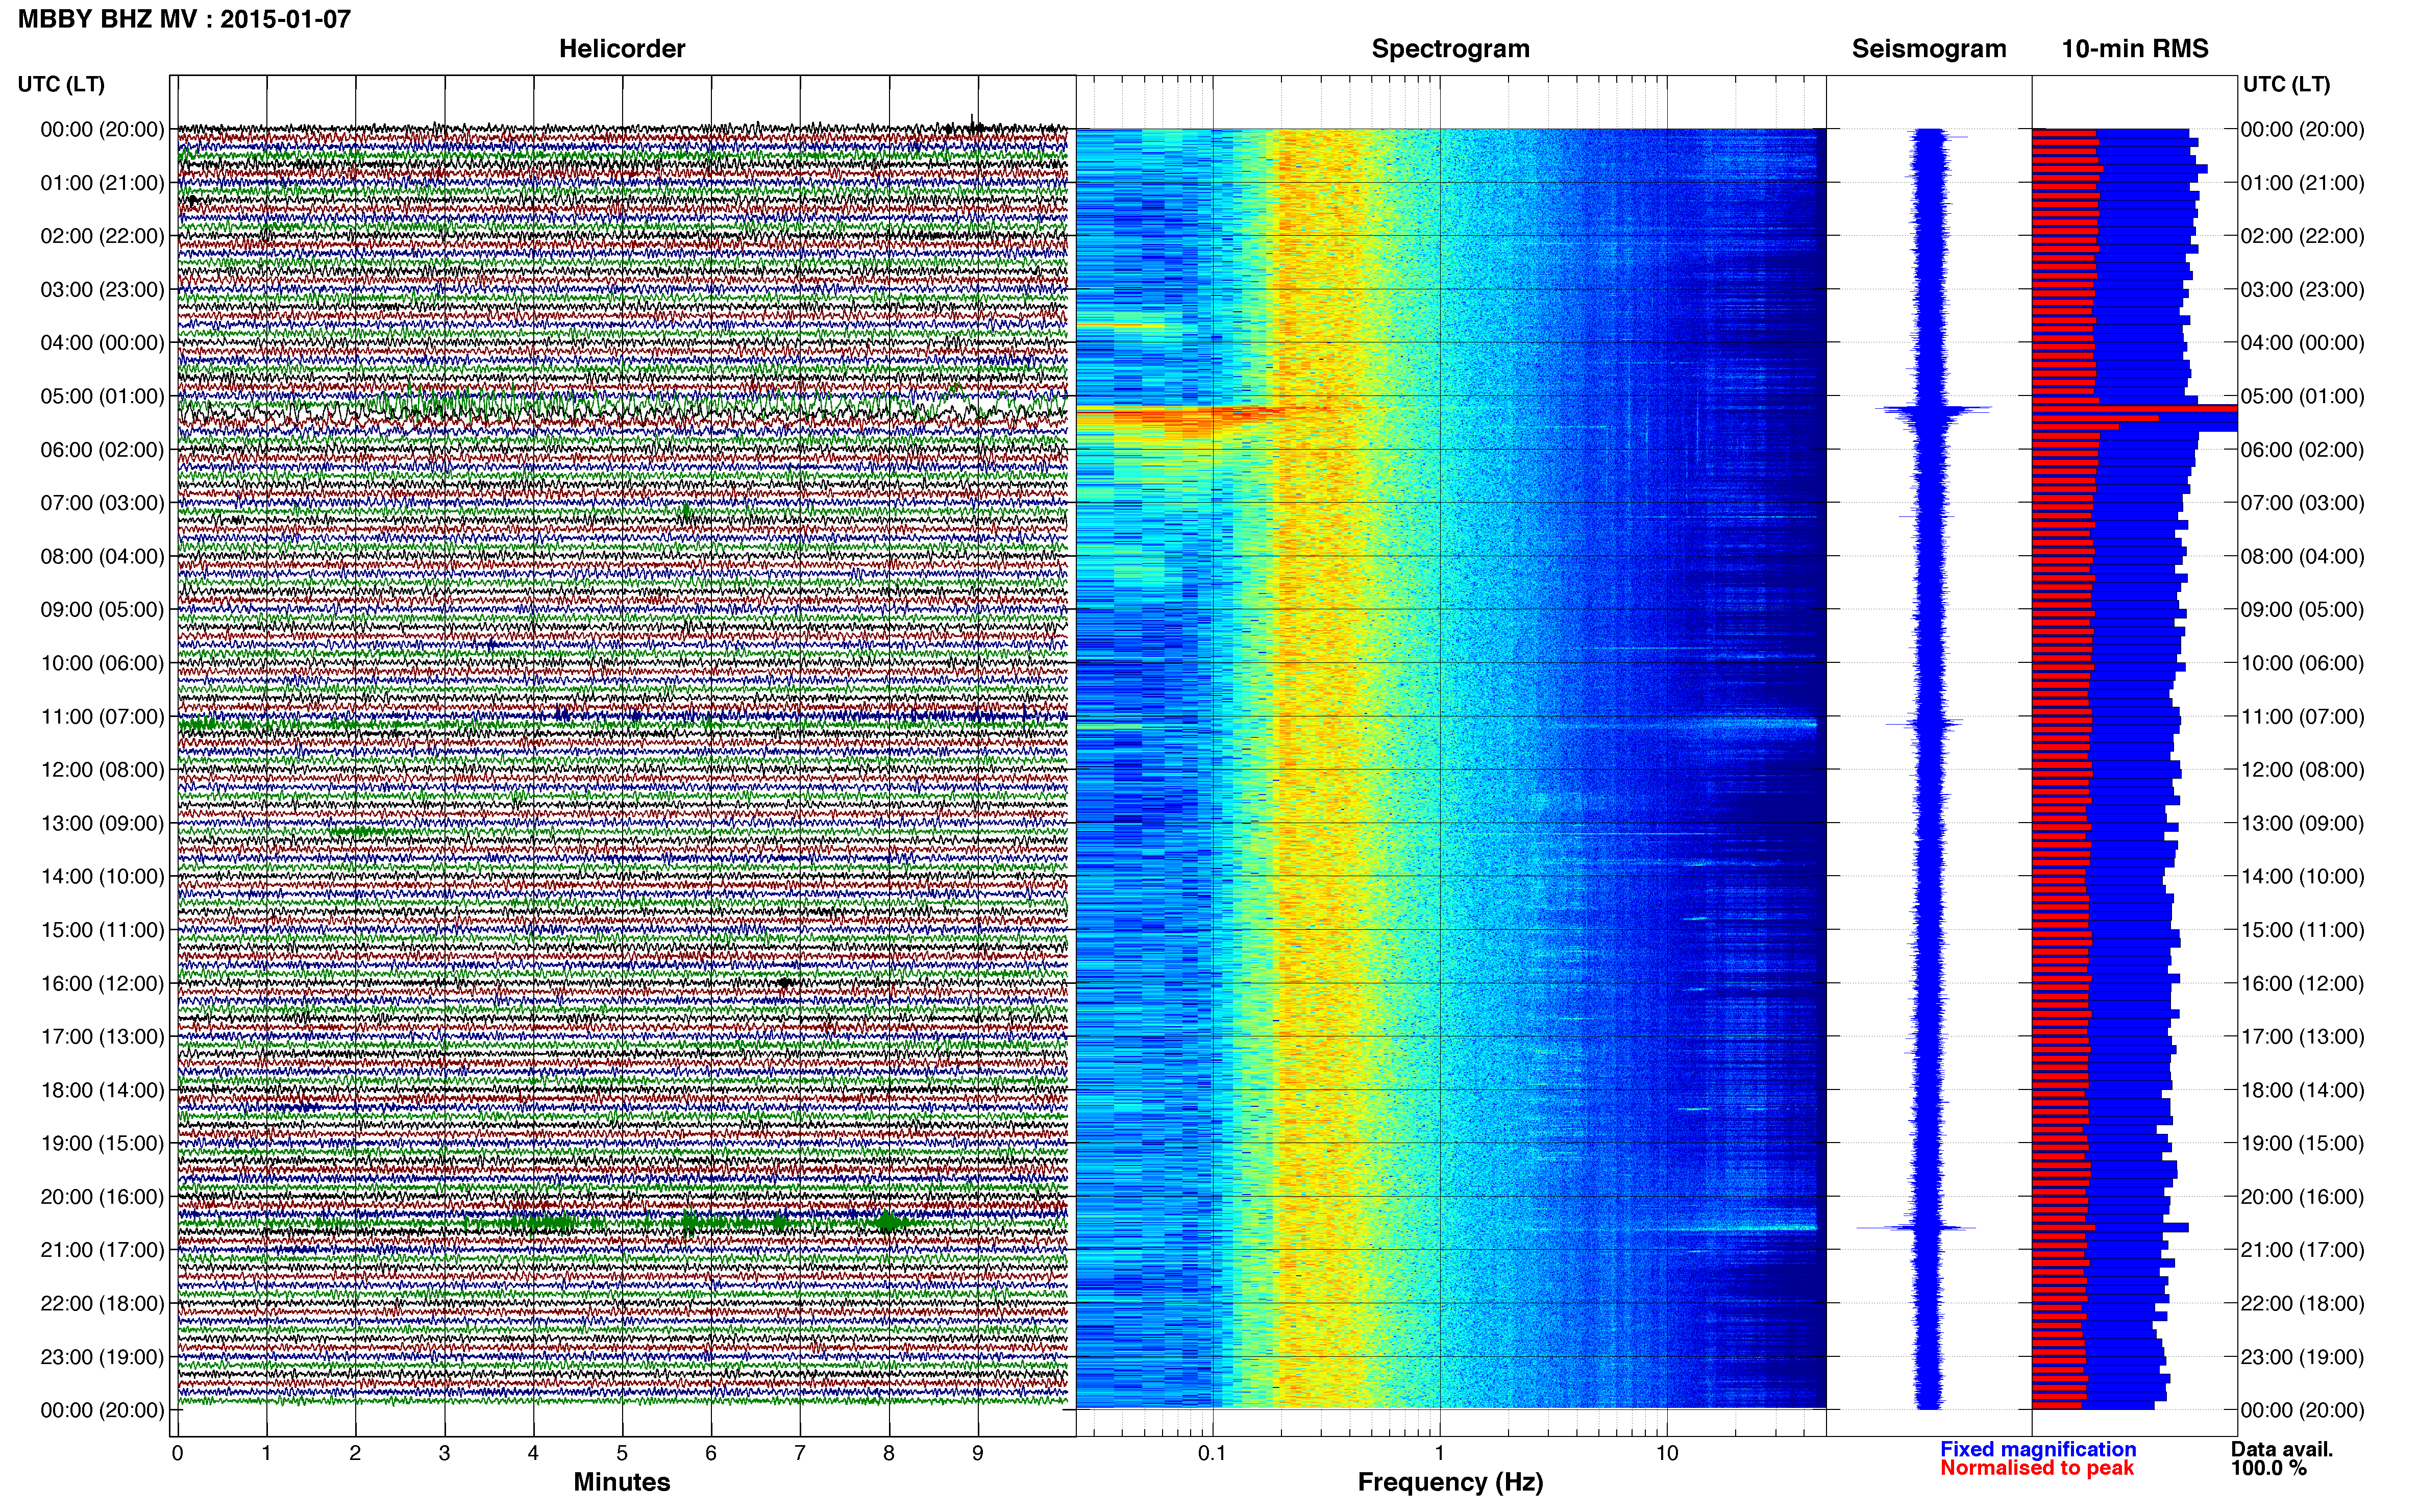
Task: Select the 10-min RMS panel heading
Action: tap(2135, 49)
